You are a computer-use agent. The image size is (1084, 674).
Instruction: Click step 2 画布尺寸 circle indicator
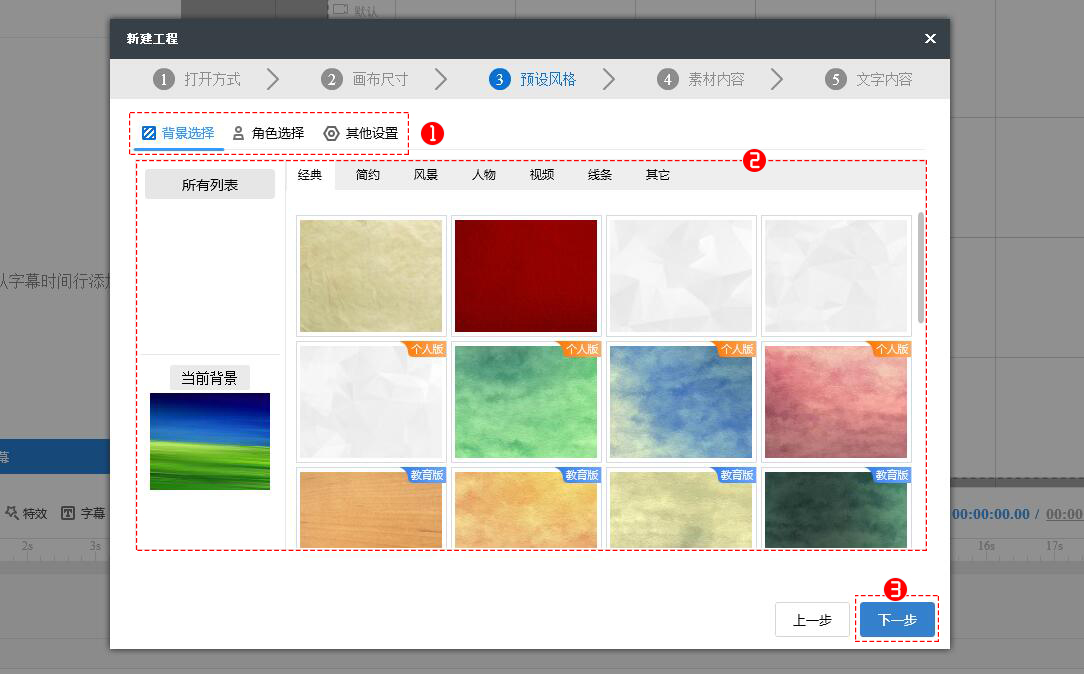[331, 78]
